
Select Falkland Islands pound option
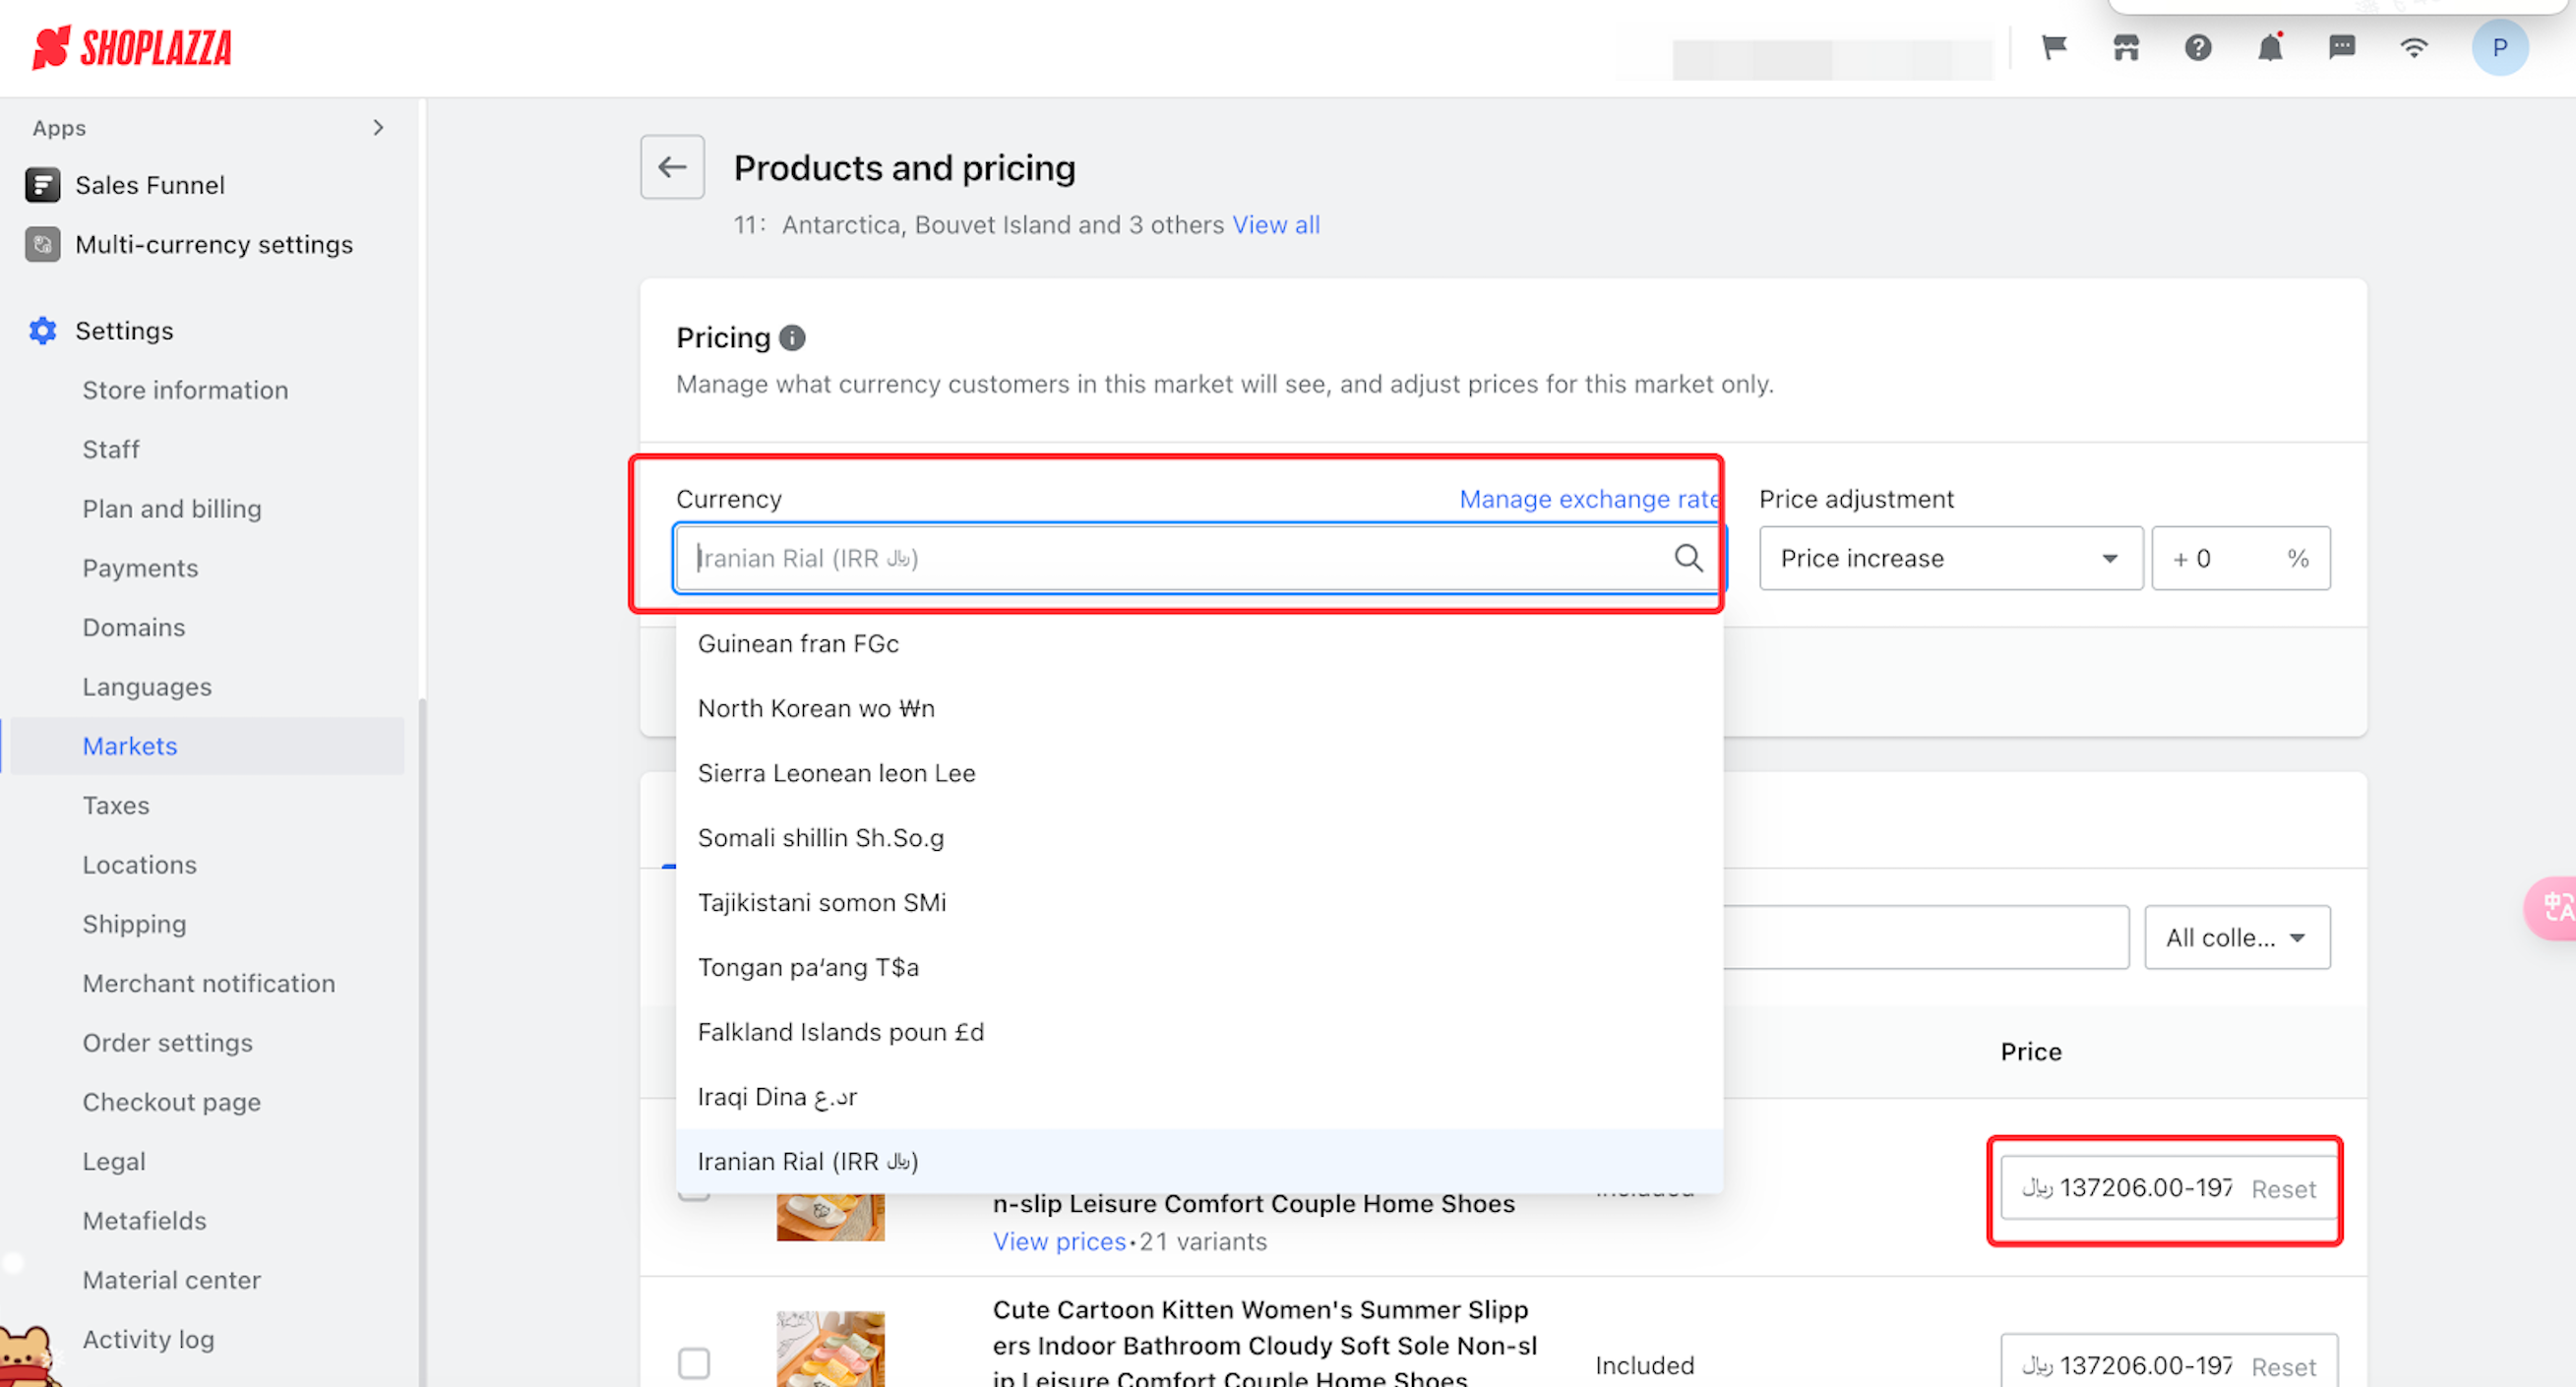pyautogui.click(x=1199, y=1032)
